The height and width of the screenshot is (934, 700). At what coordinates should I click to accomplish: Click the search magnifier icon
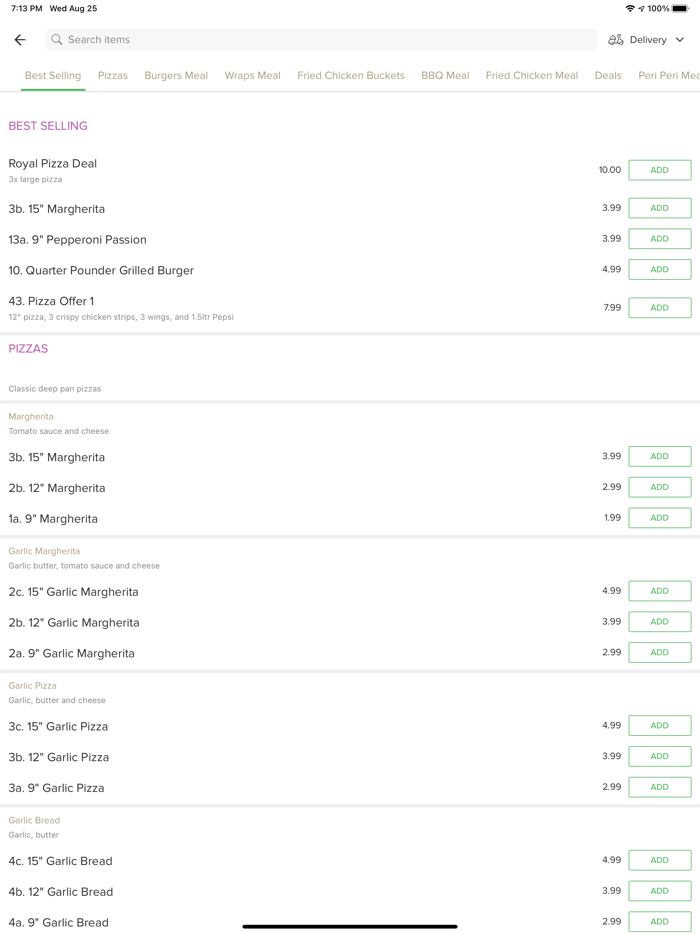point(57,40)
